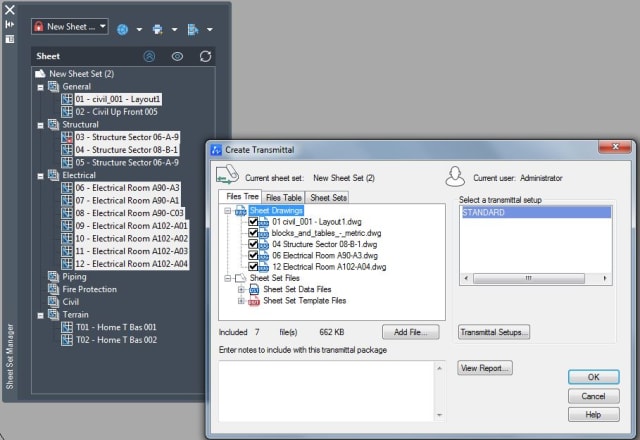Select sheet 04 - Structure Sector 08-B-1

[x=127, y=150]
